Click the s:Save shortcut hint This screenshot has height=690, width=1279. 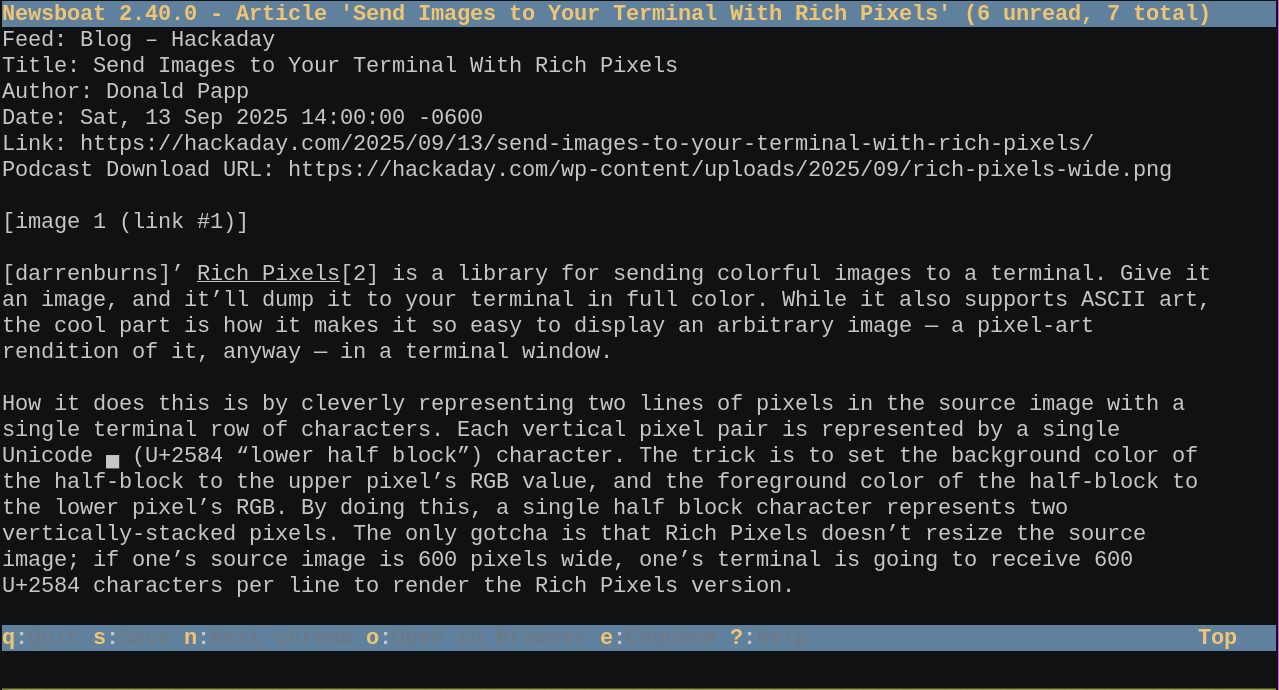click(x=131, y=638)
